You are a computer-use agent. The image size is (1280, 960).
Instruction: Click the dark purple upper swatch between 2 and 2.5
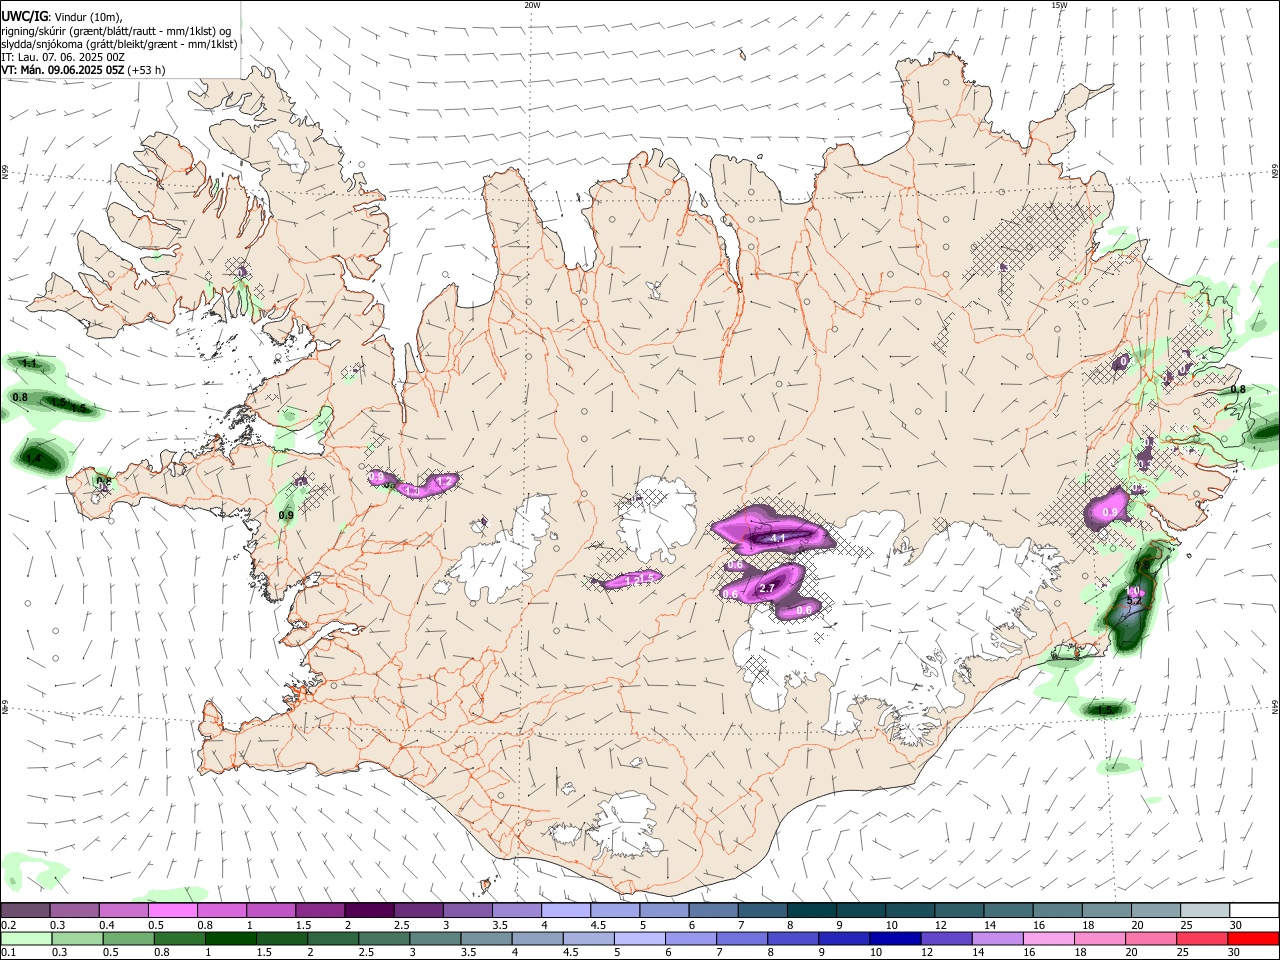[x=369, y=910]
